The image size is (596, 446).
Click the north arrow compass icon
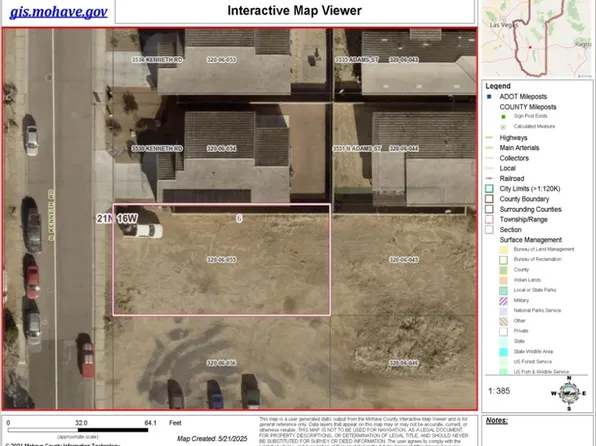(x=569, y=394)
